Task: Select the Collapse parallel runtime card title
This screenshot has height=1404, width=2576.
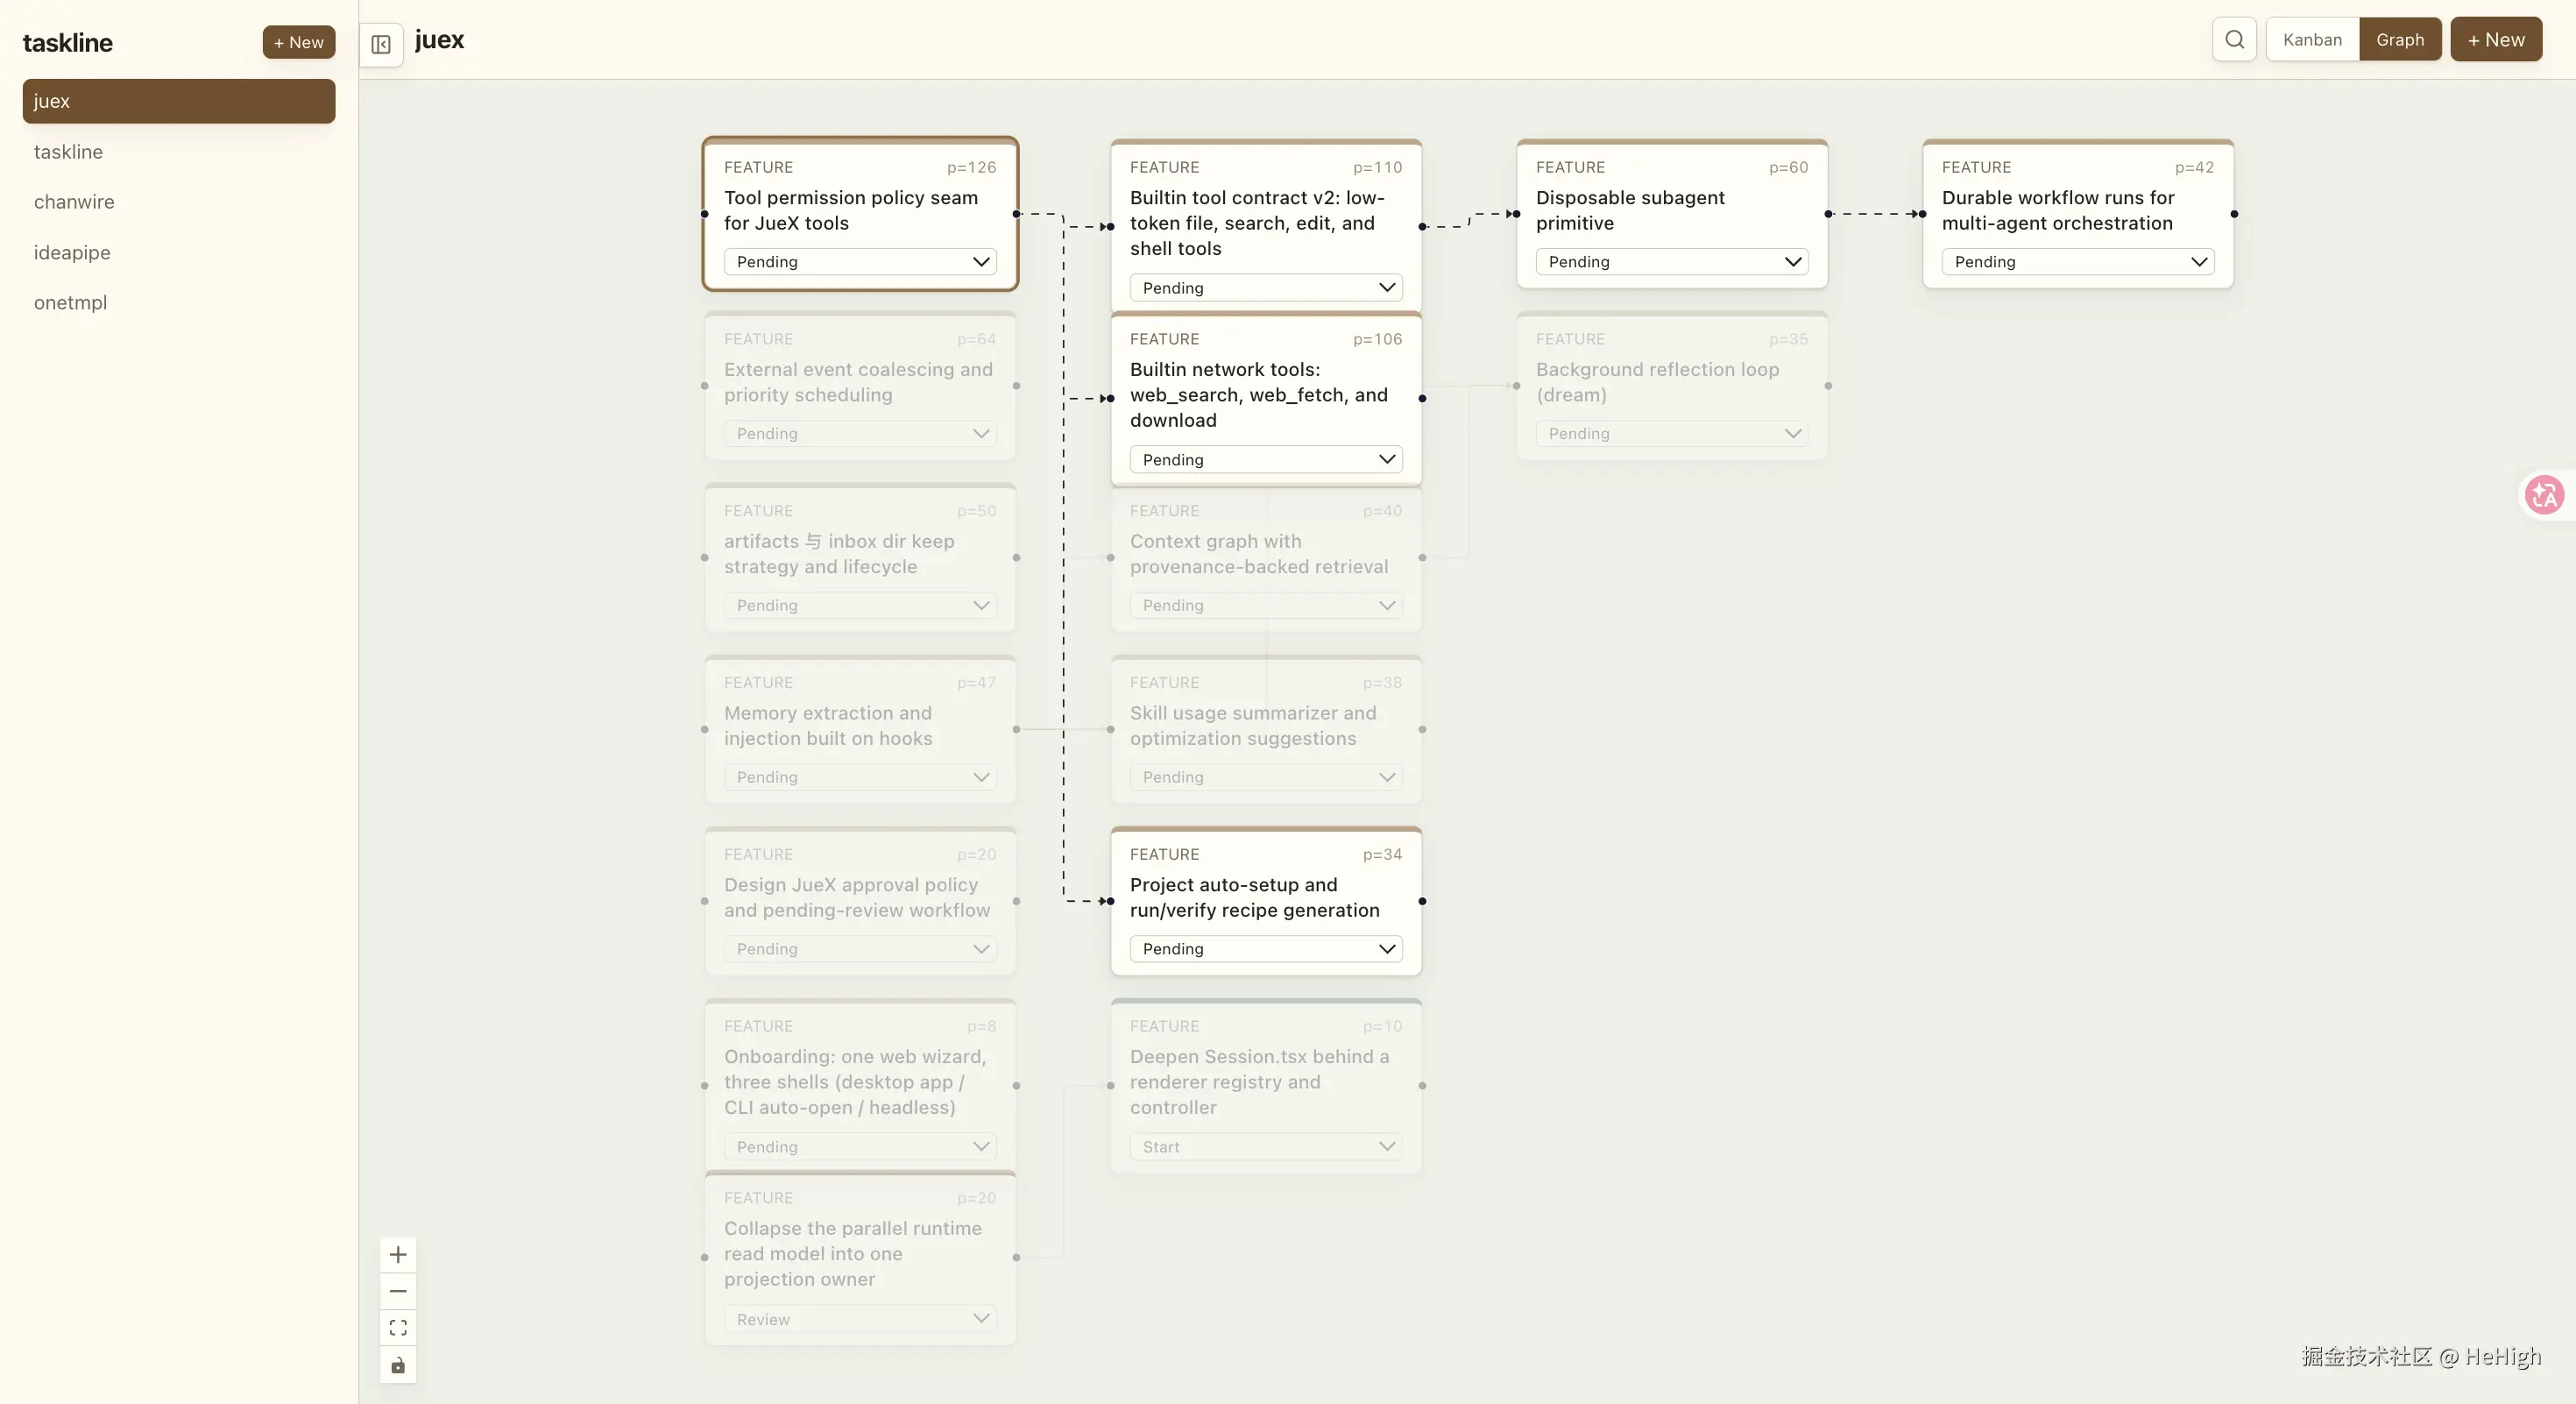Action: (x=852, y=1254)
